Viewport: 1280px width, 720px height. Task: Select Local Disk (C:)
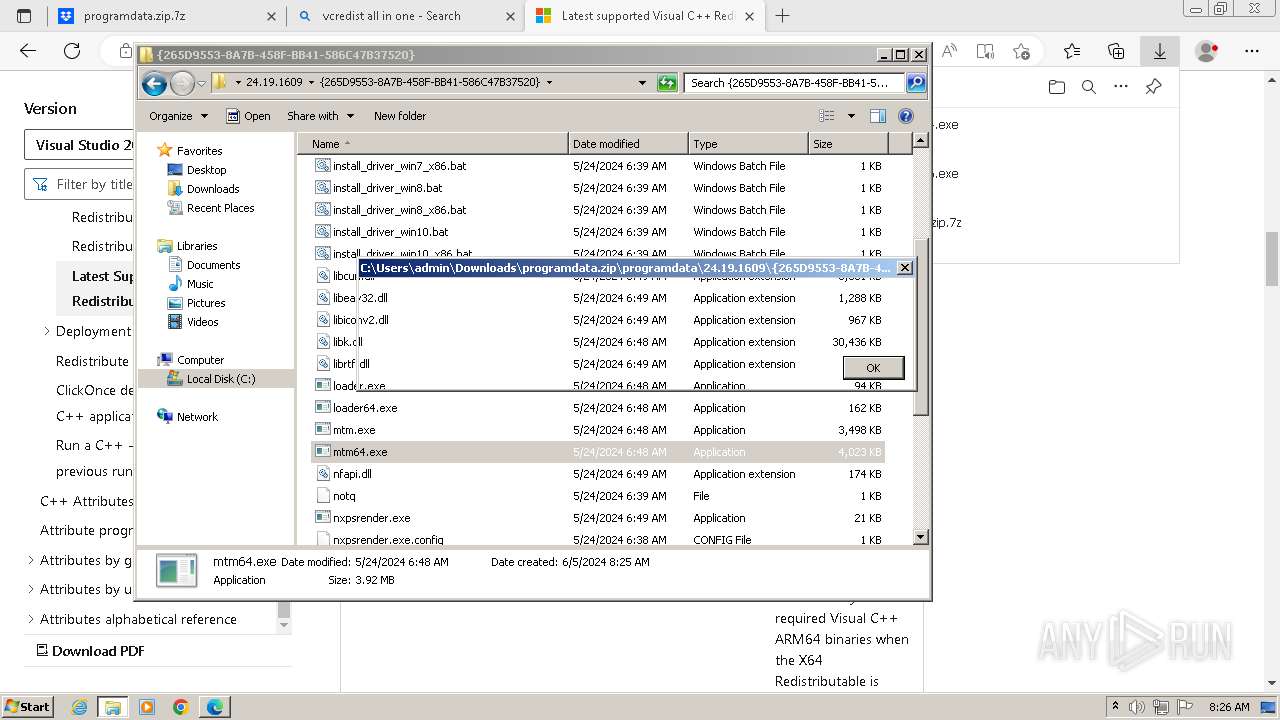pos(220,379)
